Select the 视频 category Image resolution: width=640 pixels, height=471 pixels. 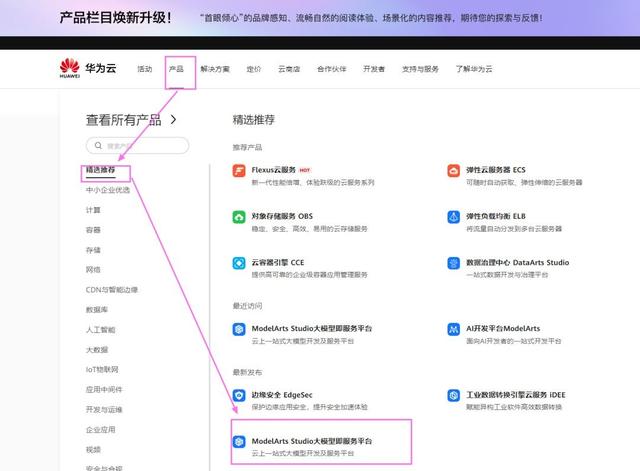(x=93, y=450)
